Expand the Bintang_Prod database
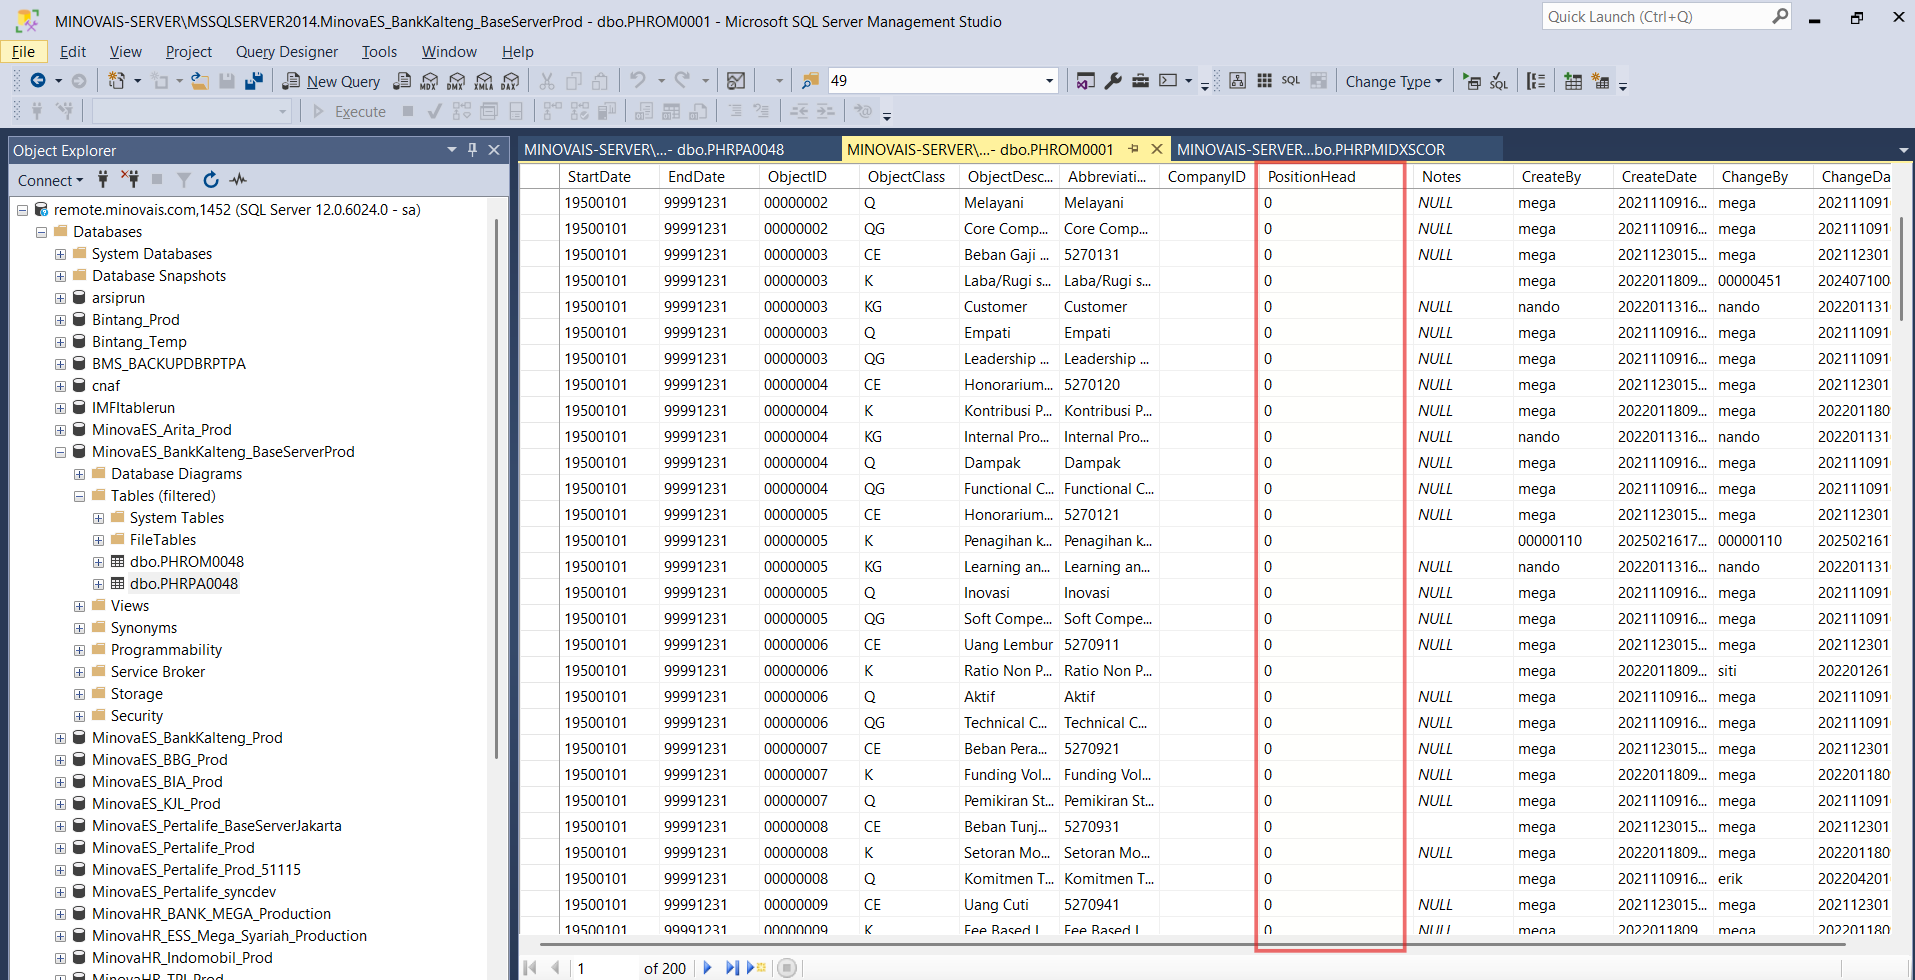1915x980 pixels. 60,320
